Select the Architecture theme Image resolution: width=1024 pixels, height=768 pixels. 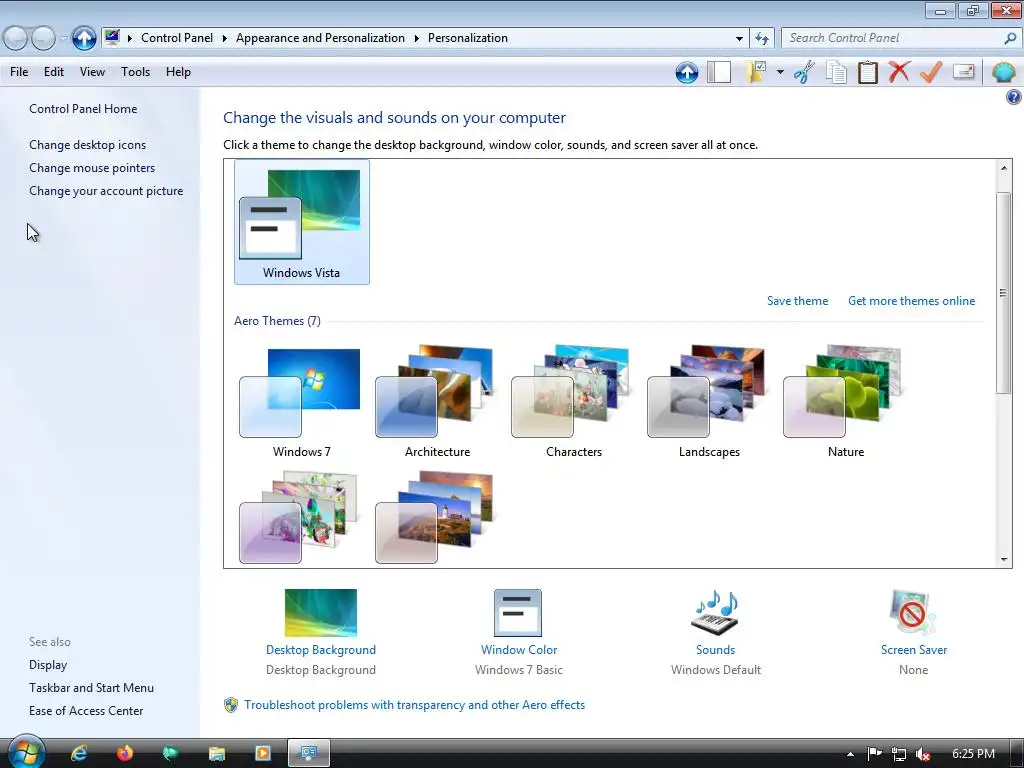pos(437,402)
